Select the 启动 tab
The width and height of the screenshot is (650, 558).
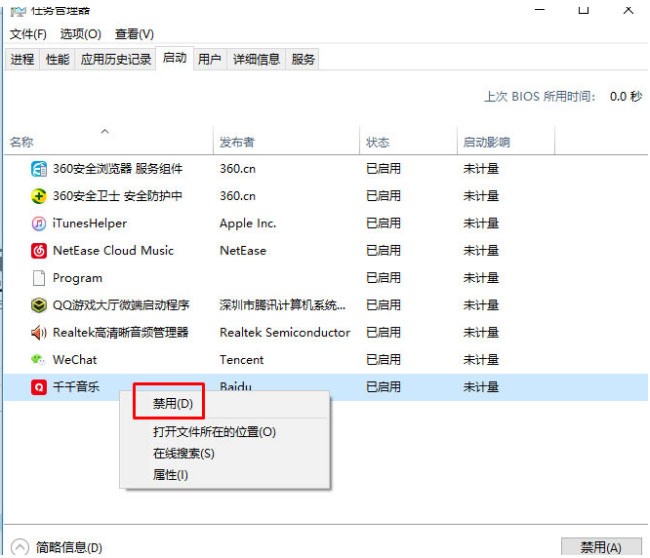175,58
